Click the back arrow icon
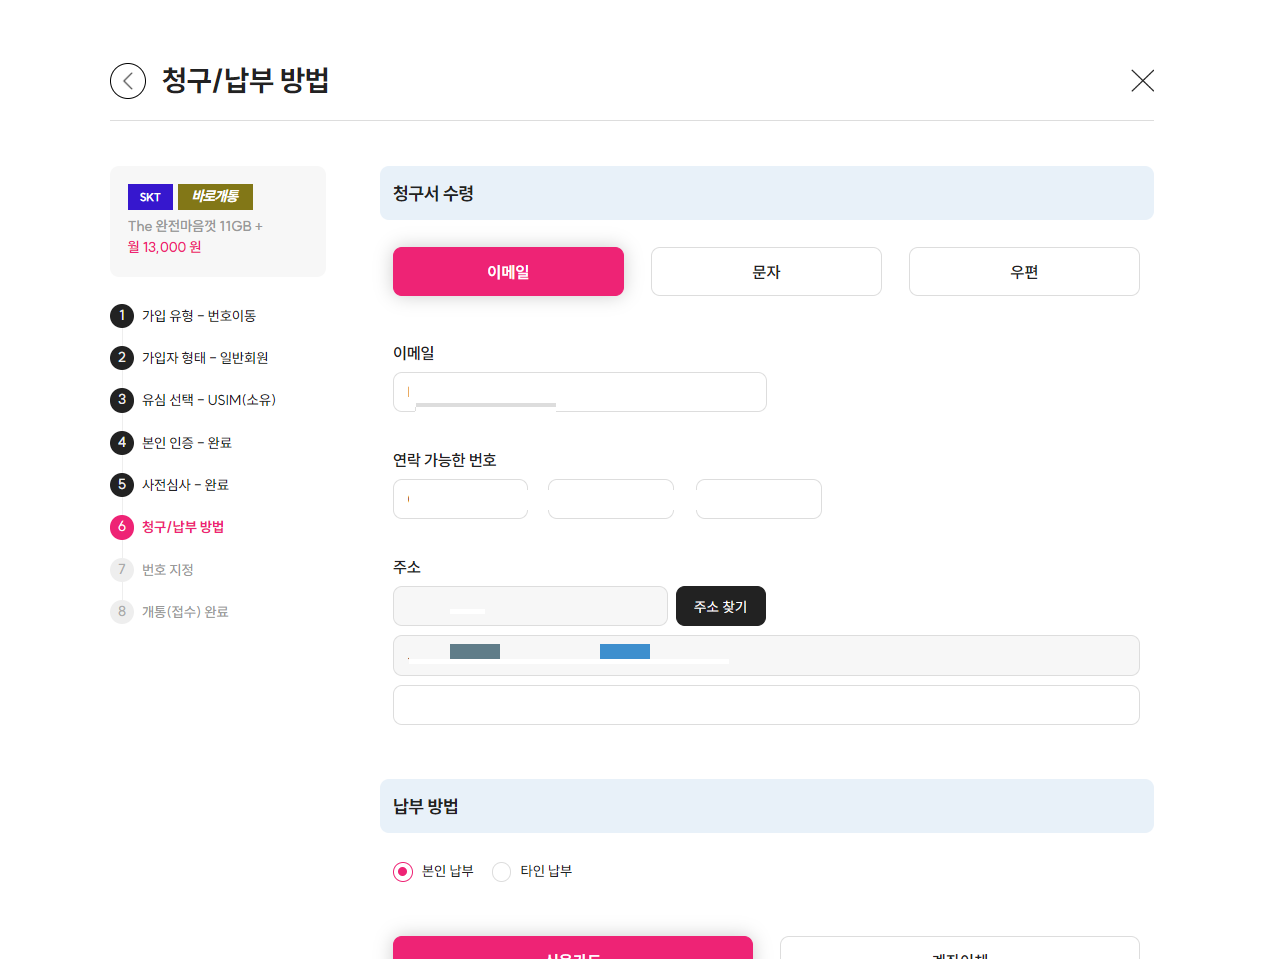This screenshot has width=1279, height=959. tap(128, 81)
